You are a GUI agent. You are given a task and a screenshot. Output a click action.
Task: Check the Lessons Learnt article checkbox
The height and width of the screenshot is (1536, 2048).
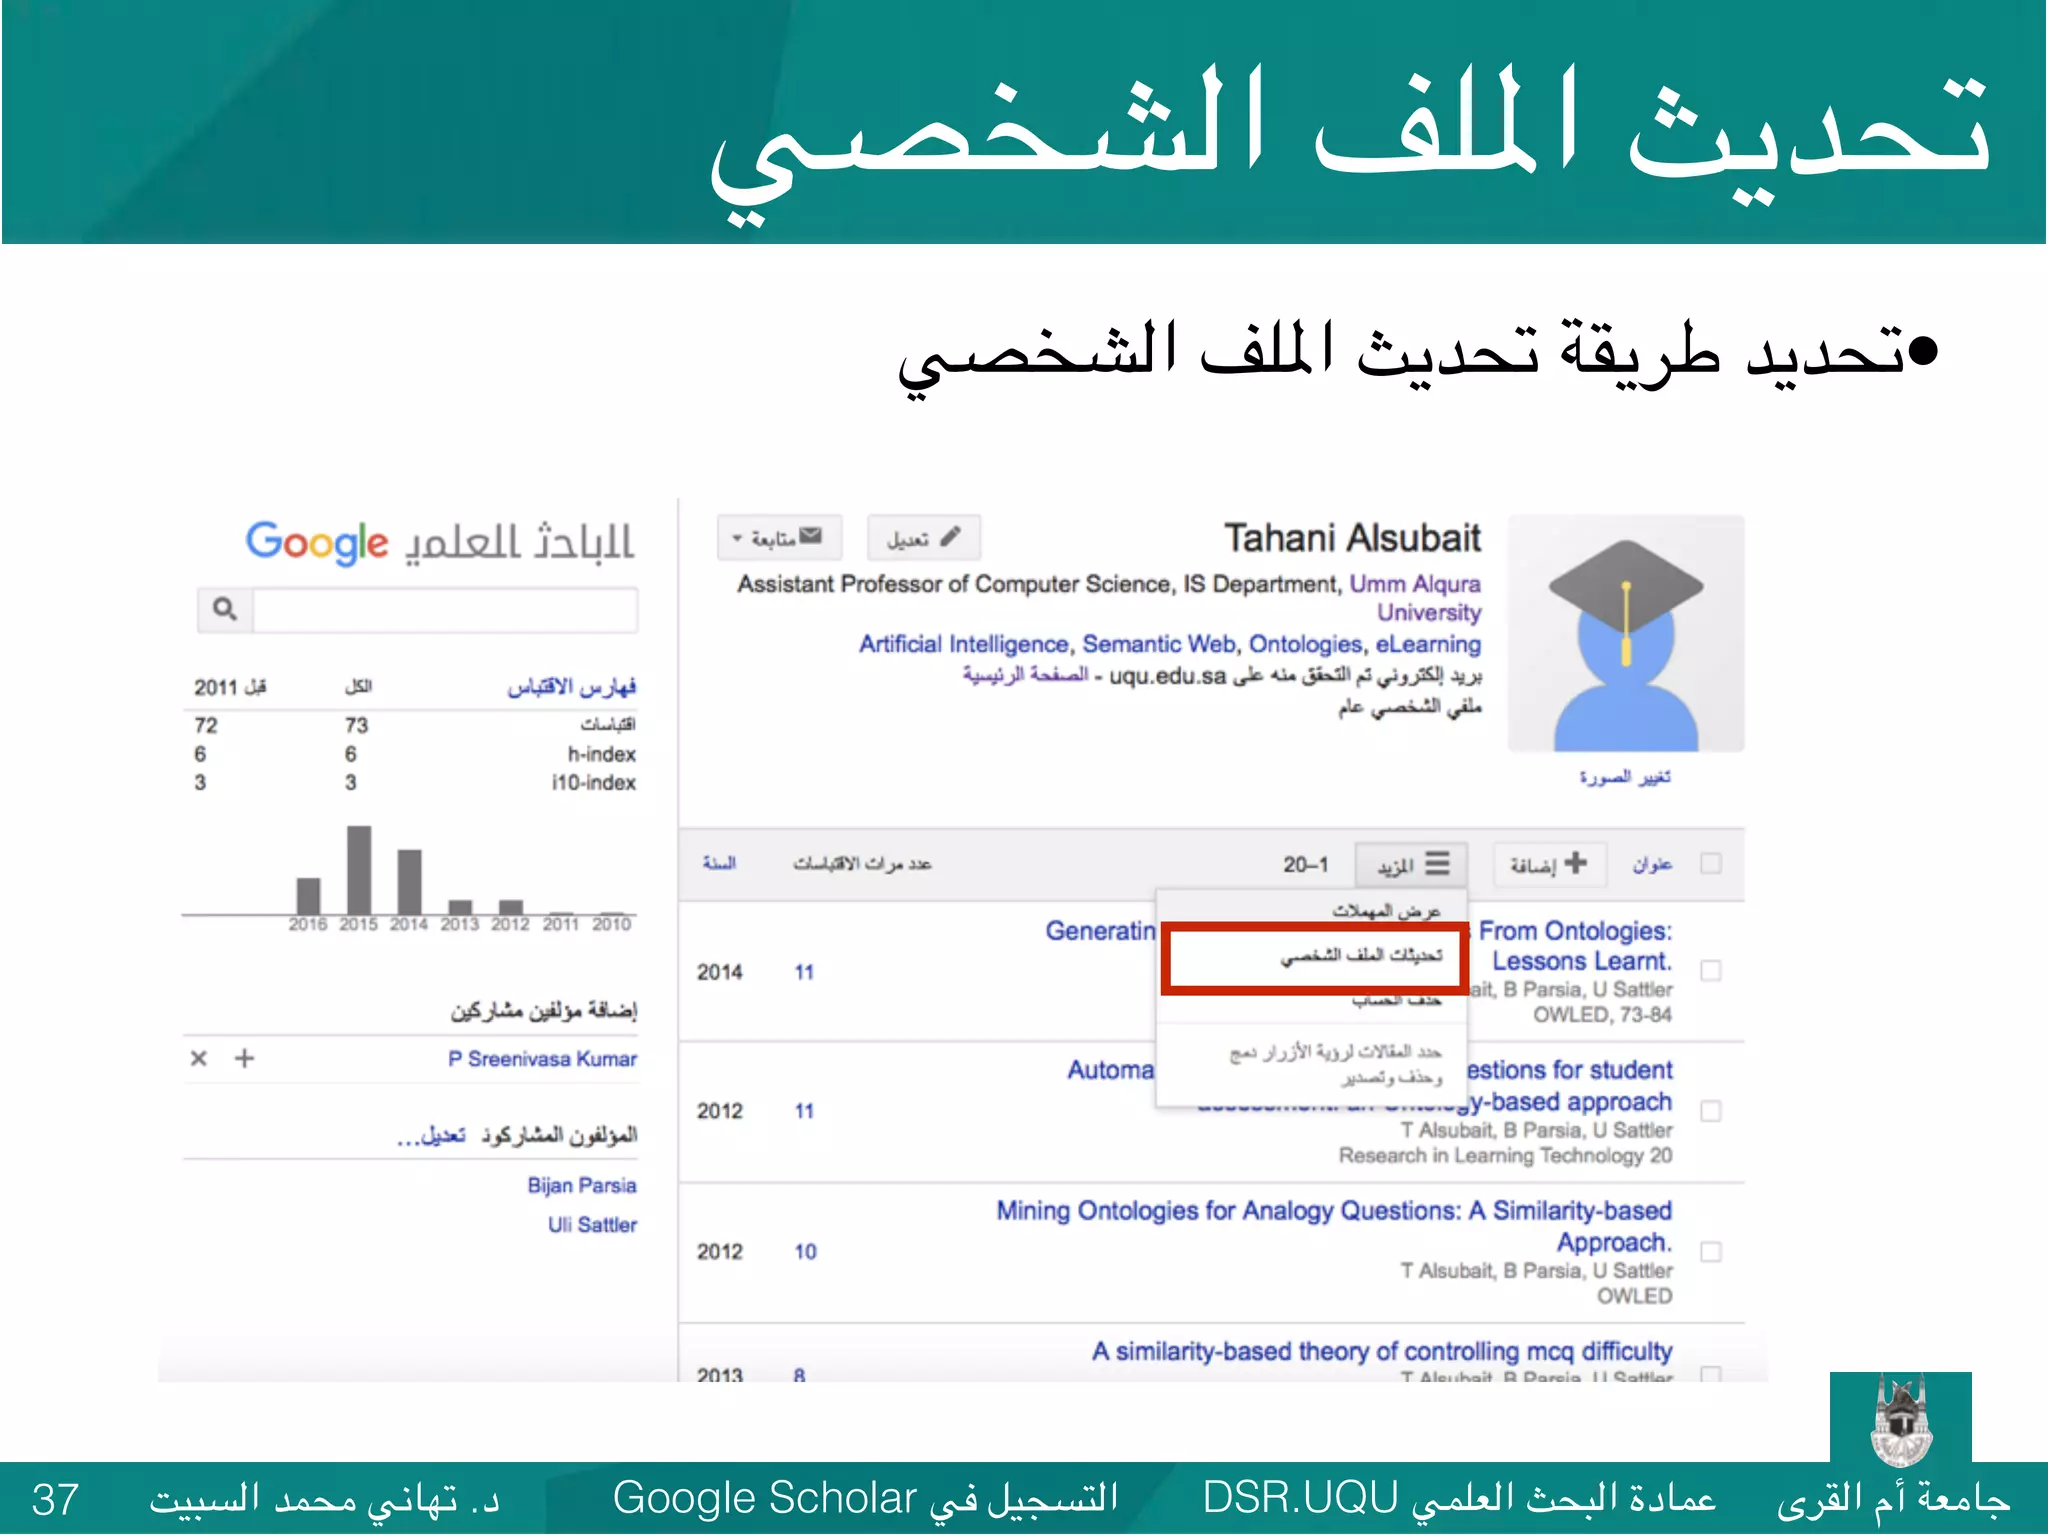[1711, 970]
